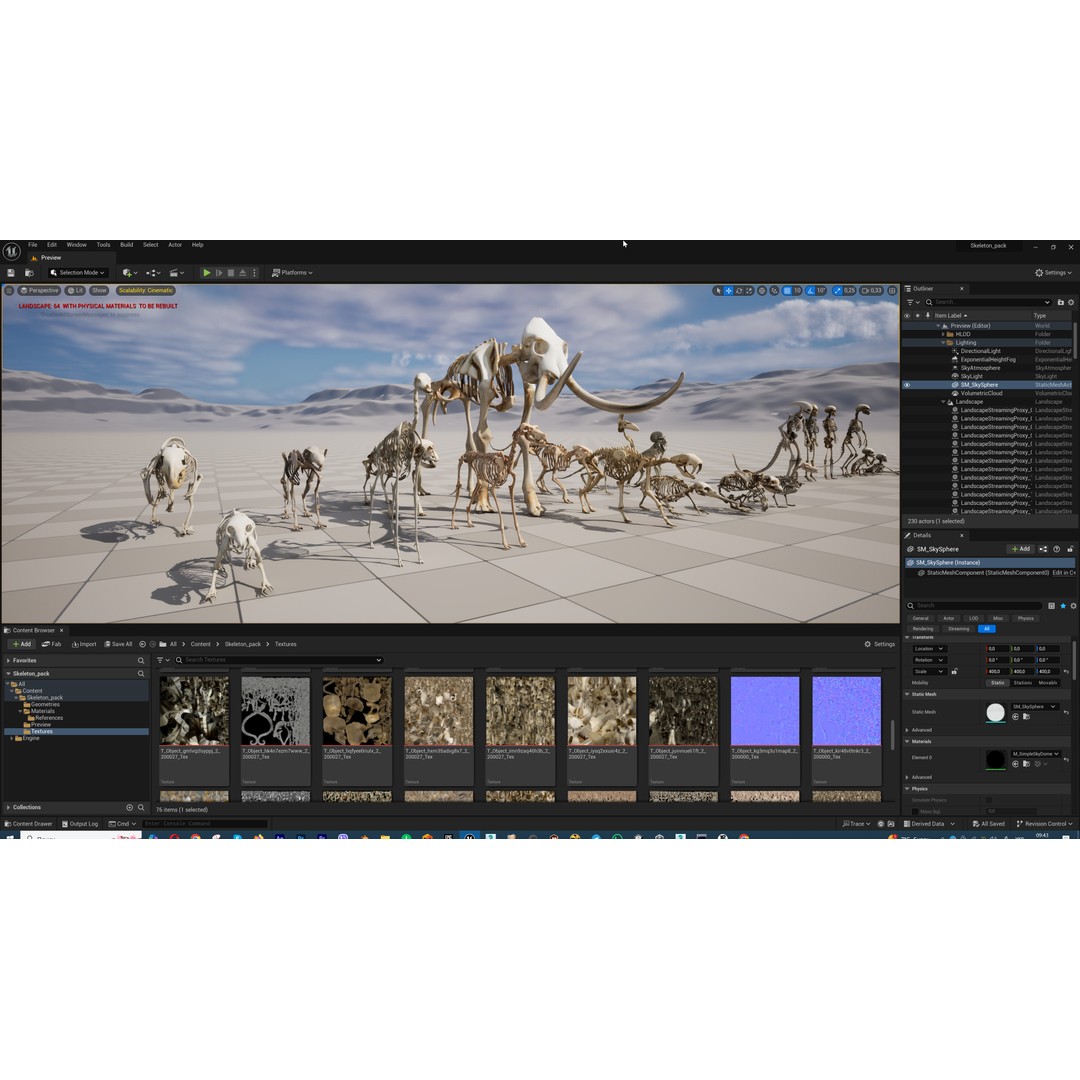Hide SM_SkySphere with its eye icon

tap(906, 385)
